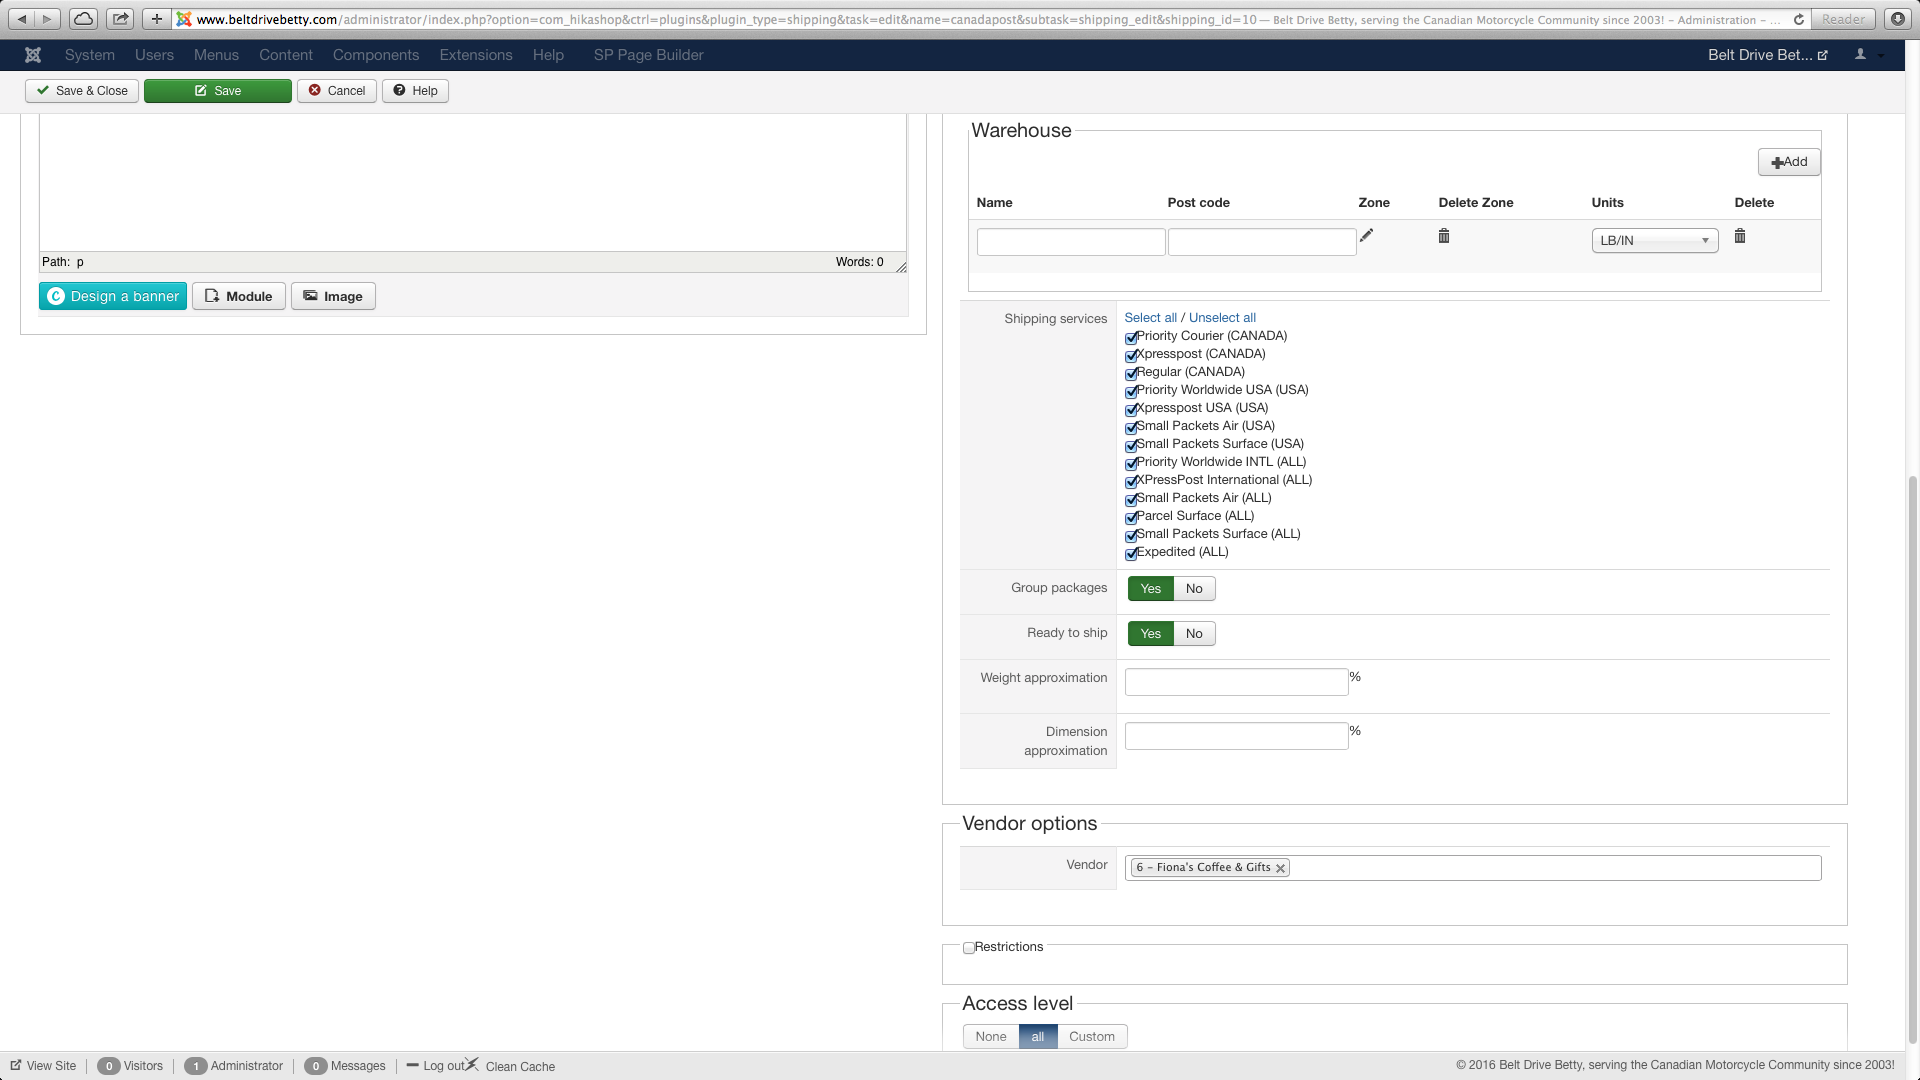Open the Components menu

click(376, 55)
